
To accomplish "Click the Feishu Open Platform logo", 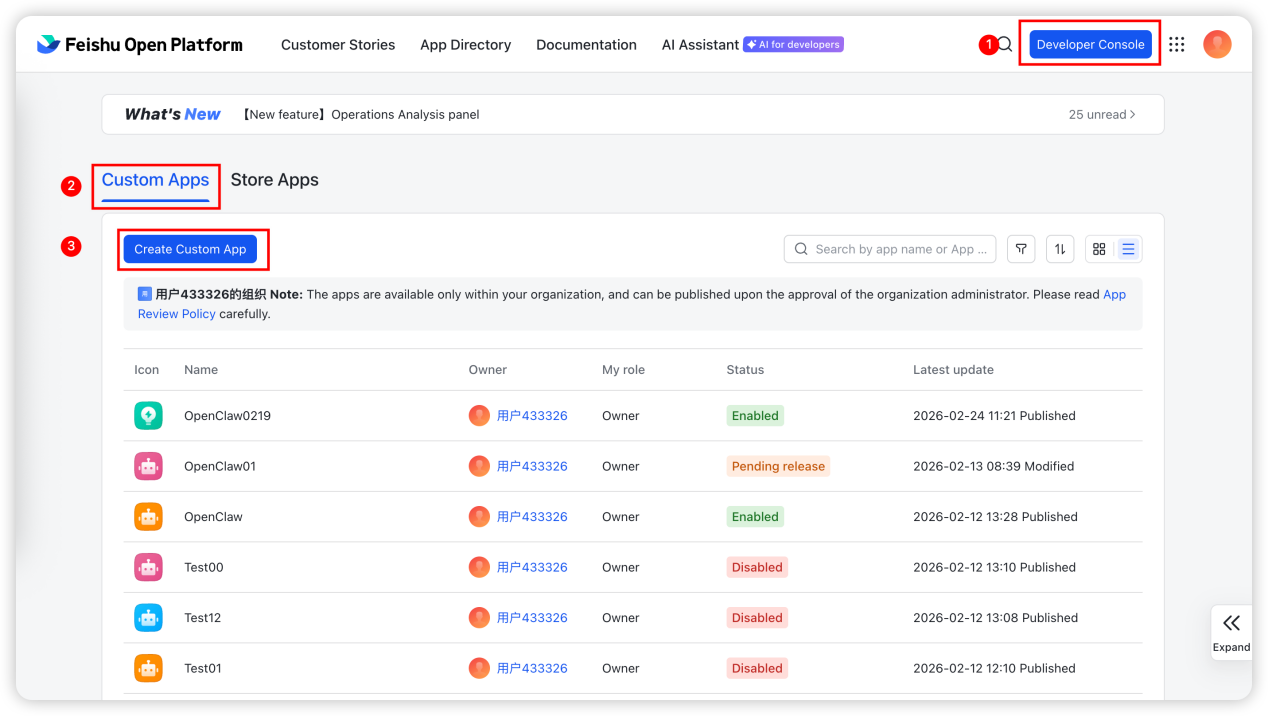I will click(x=140, y=44).
